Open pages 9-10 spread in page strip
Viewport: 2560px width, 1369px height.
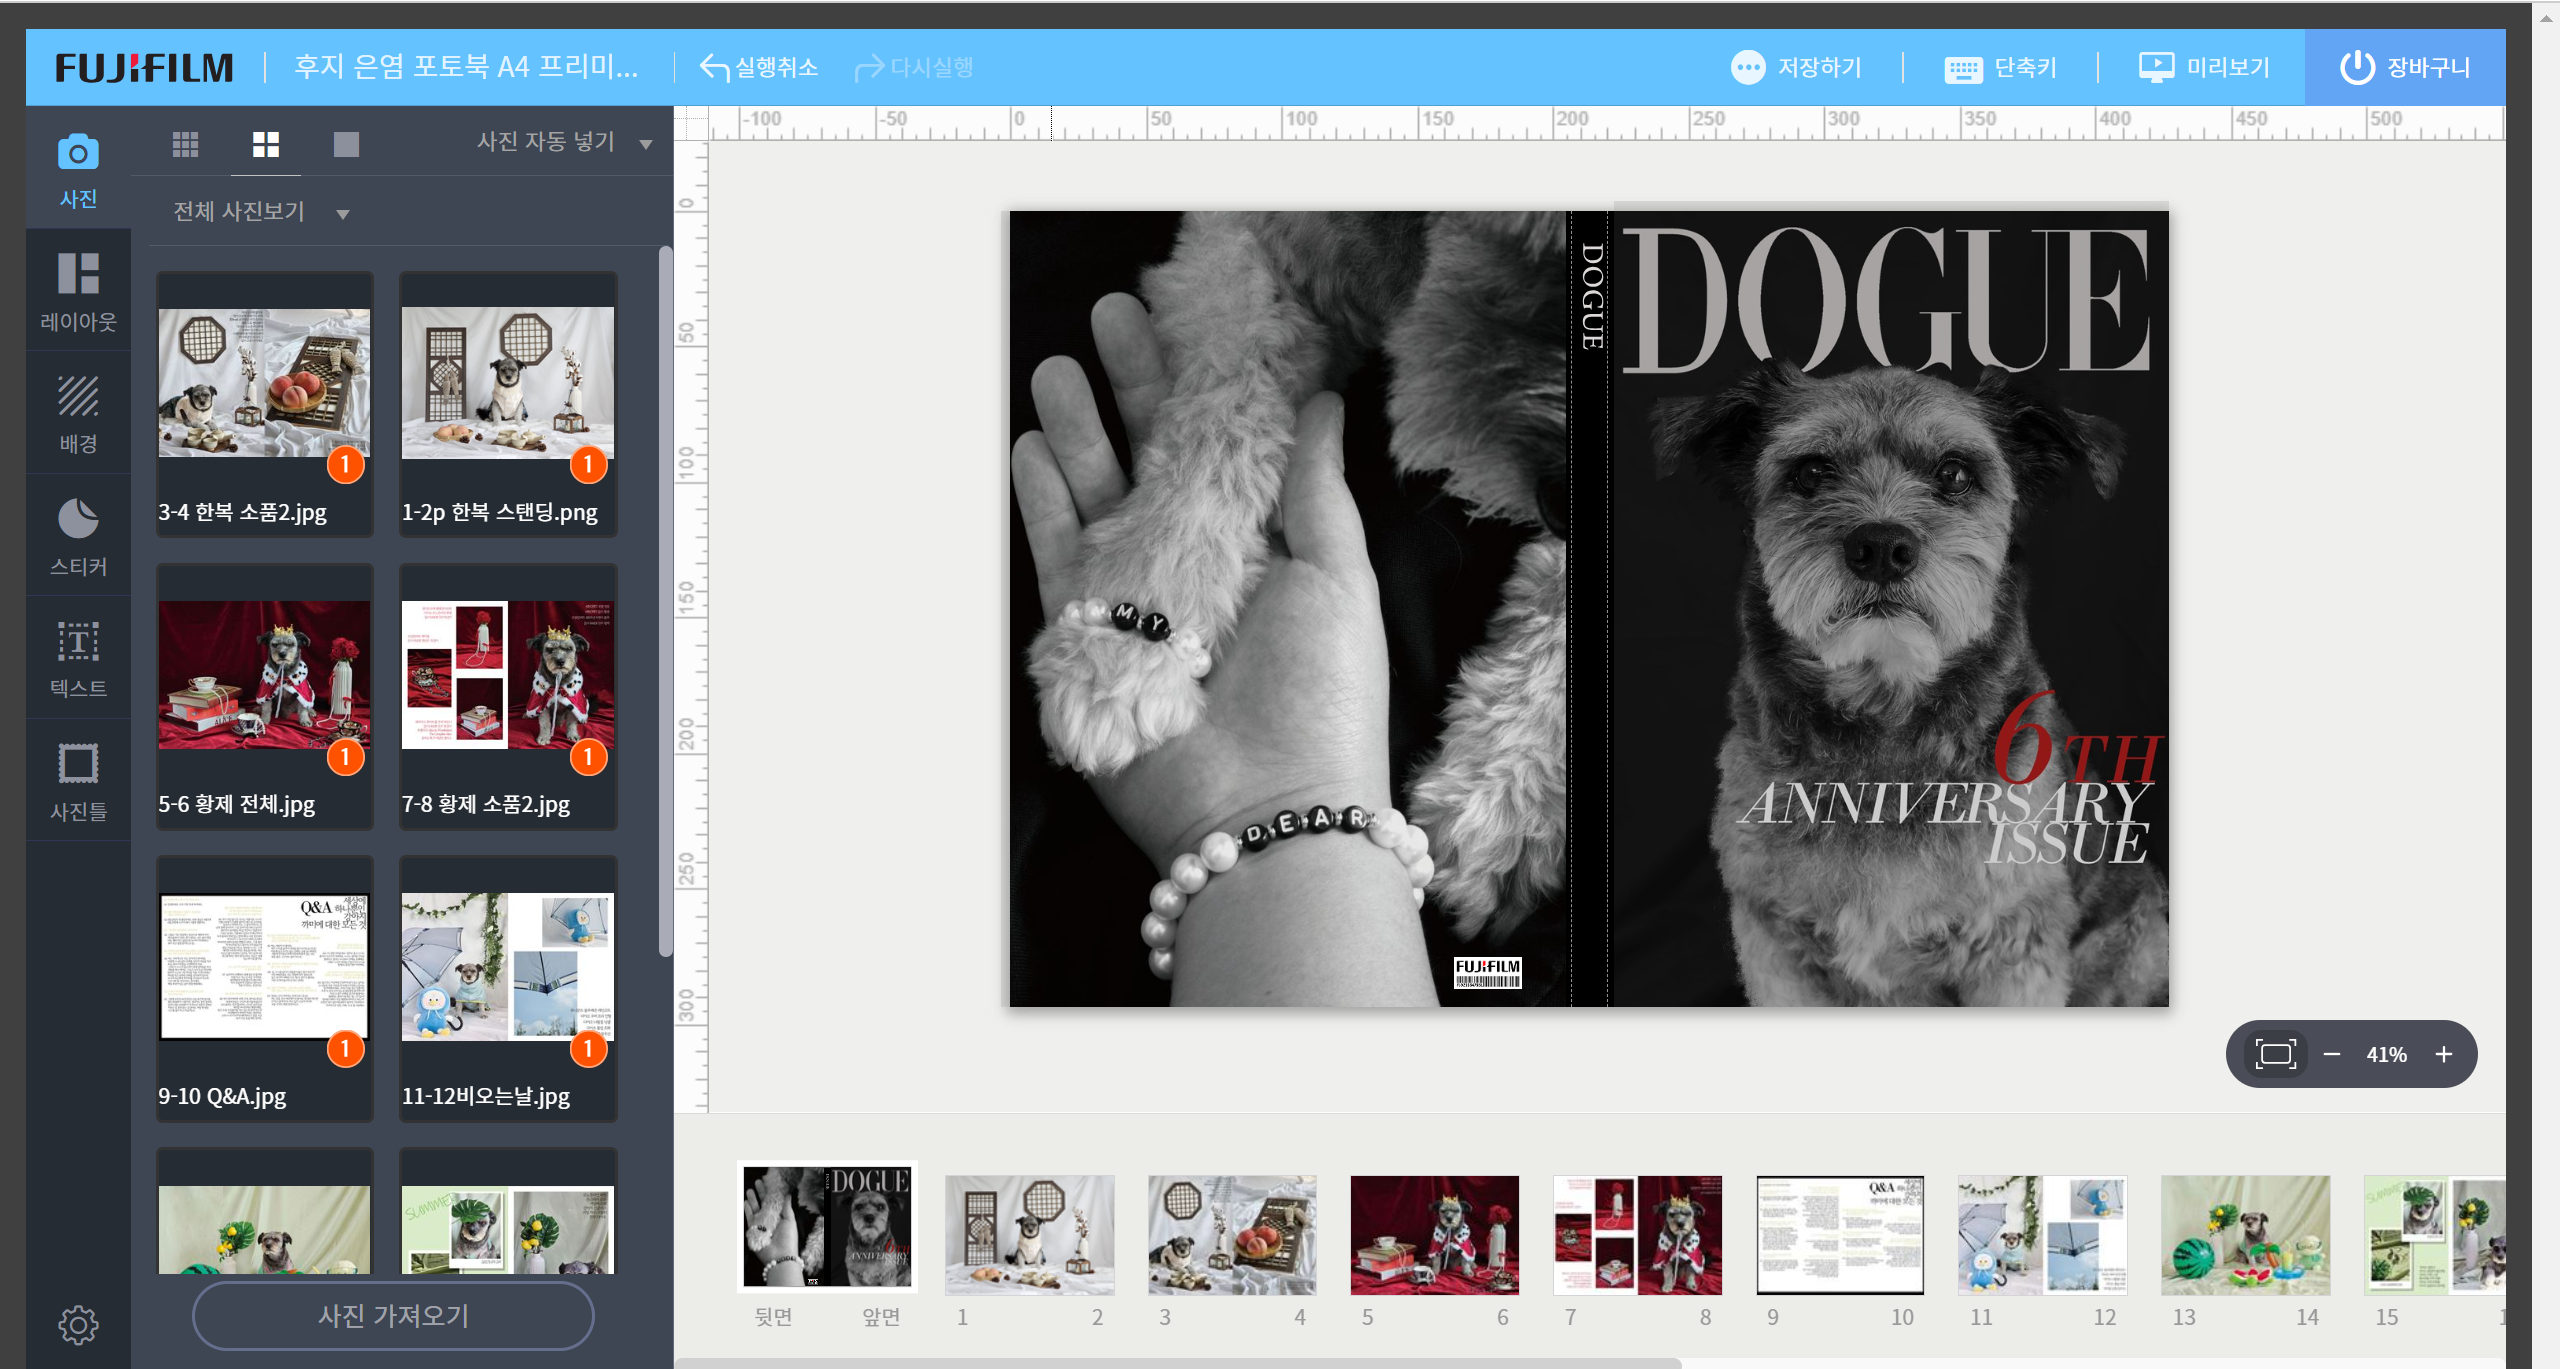tap(1841, 1235)
